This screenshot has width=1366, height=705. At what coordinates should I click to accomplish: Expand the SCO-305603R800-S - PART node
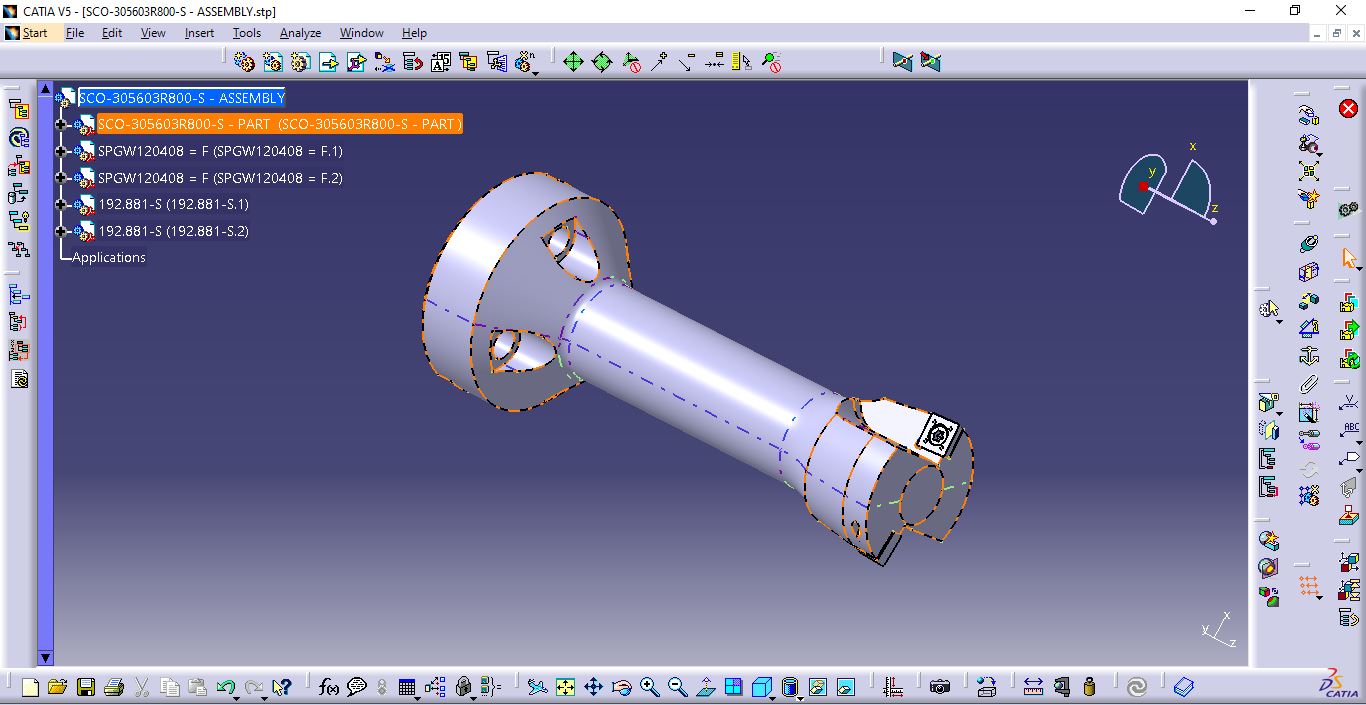62,125
